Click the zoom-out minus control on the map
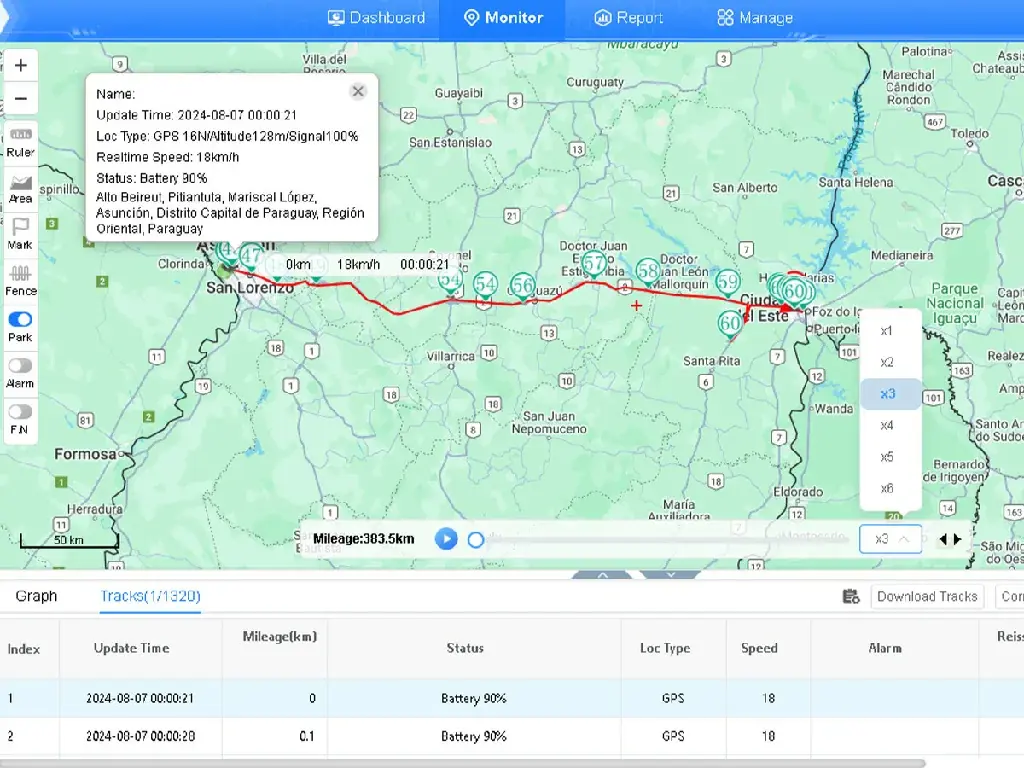Screen dimensions: 1024x768 pyautogui.click(x=20, y=98)
